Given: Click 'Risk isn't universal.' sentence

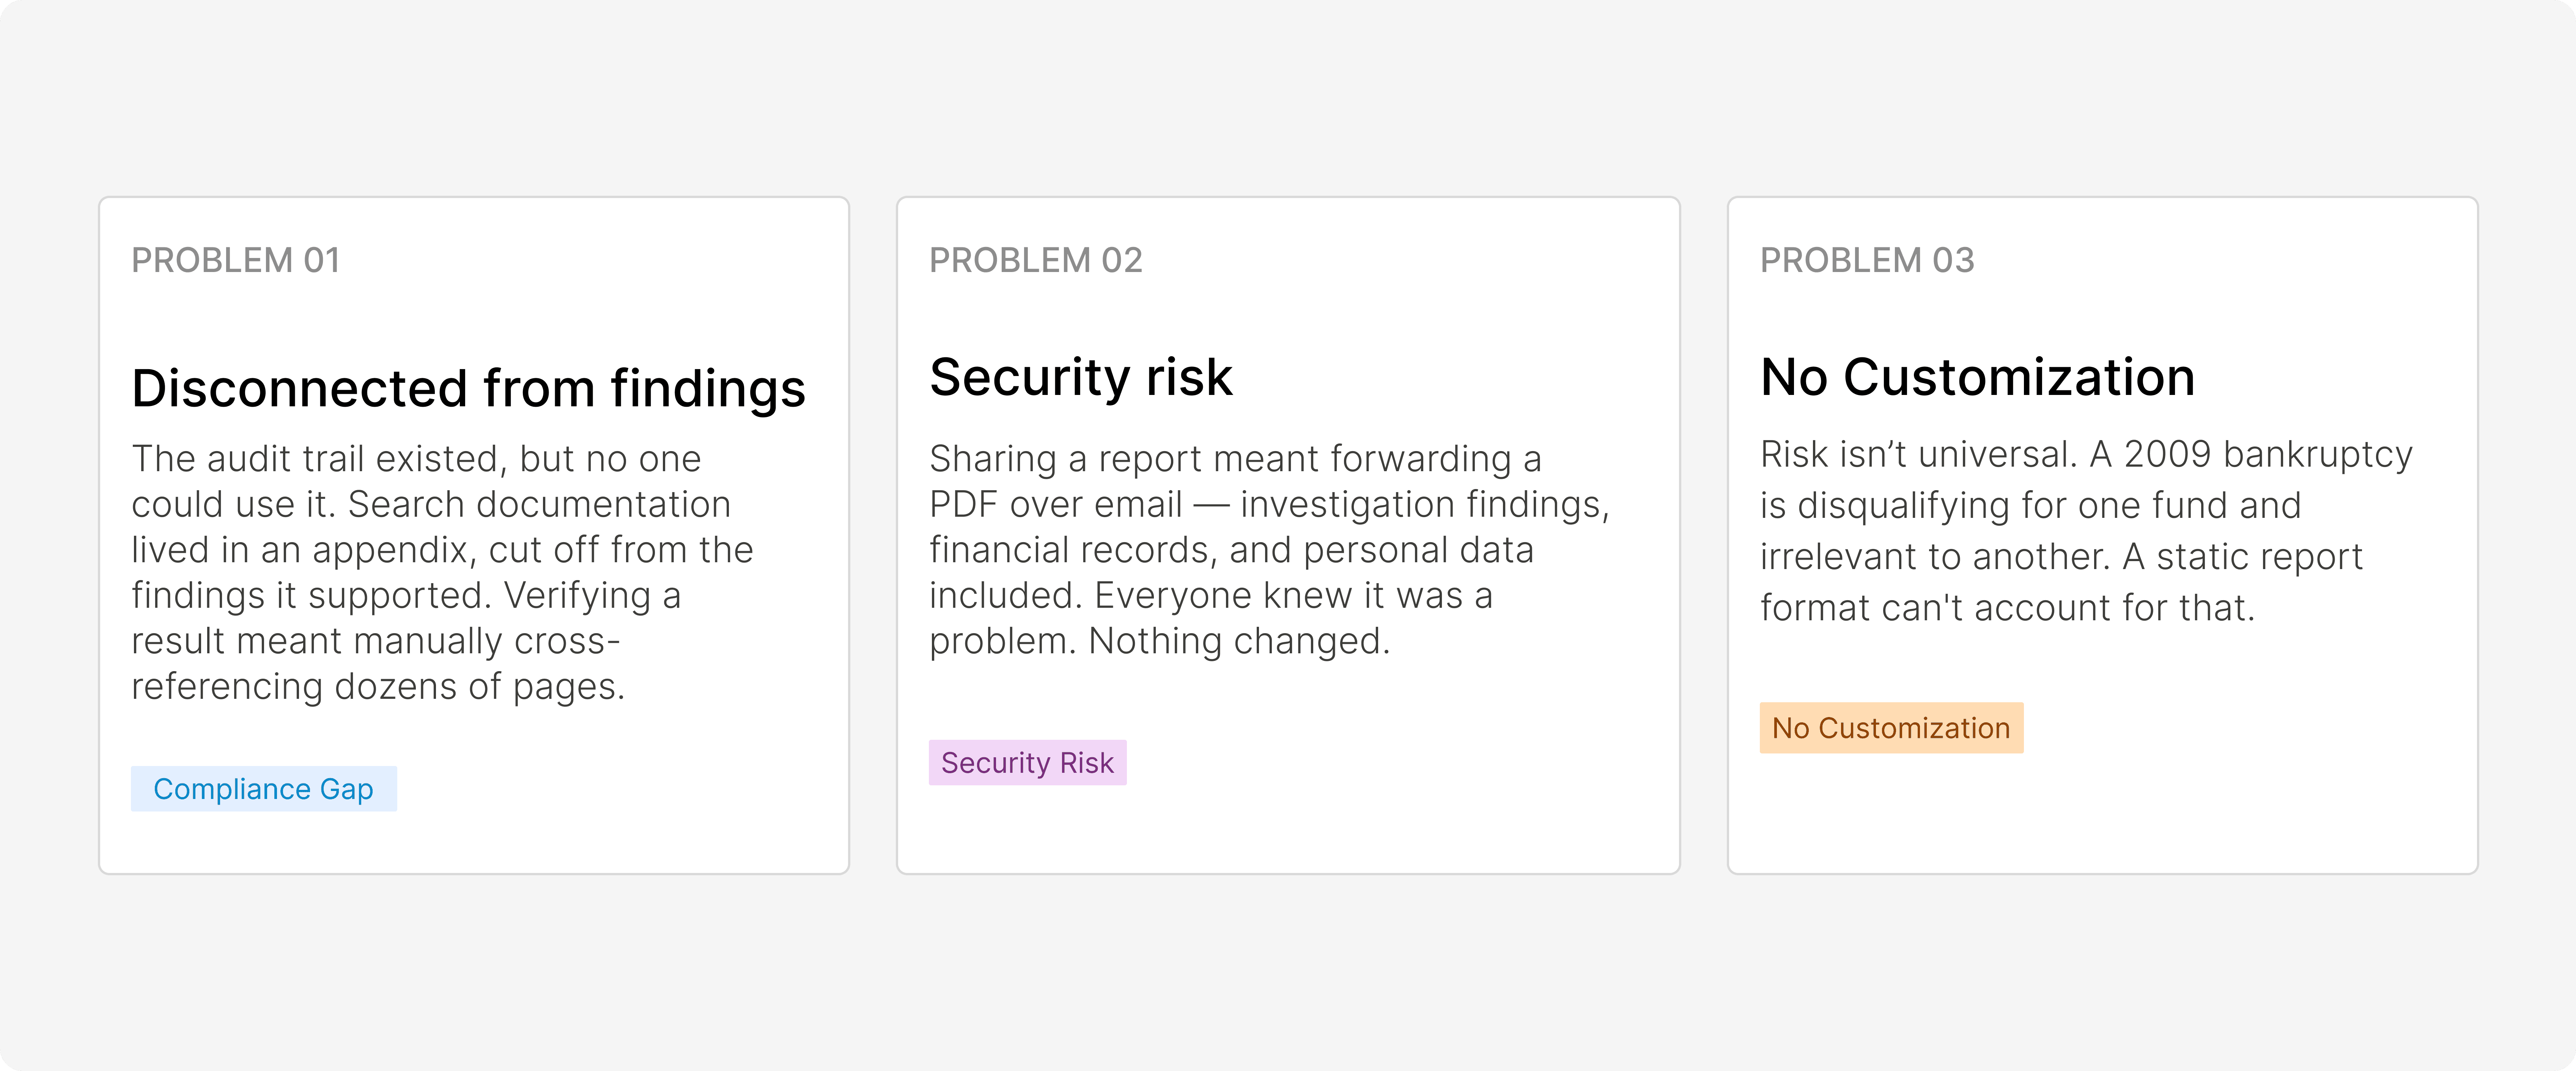Looking at the screenshot, I should tap(1918, 455).
